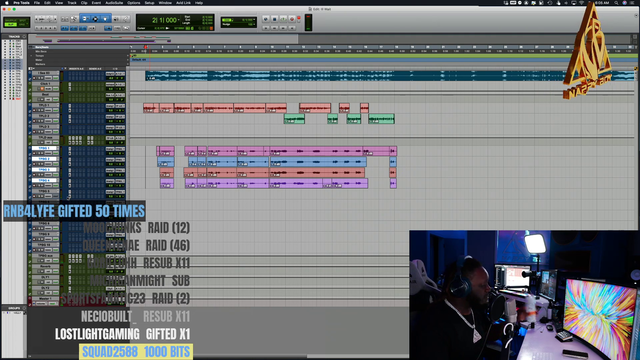Click the horizontal zoom out button
The width and height of the screenshot is (640, 360).
[36, 19]
